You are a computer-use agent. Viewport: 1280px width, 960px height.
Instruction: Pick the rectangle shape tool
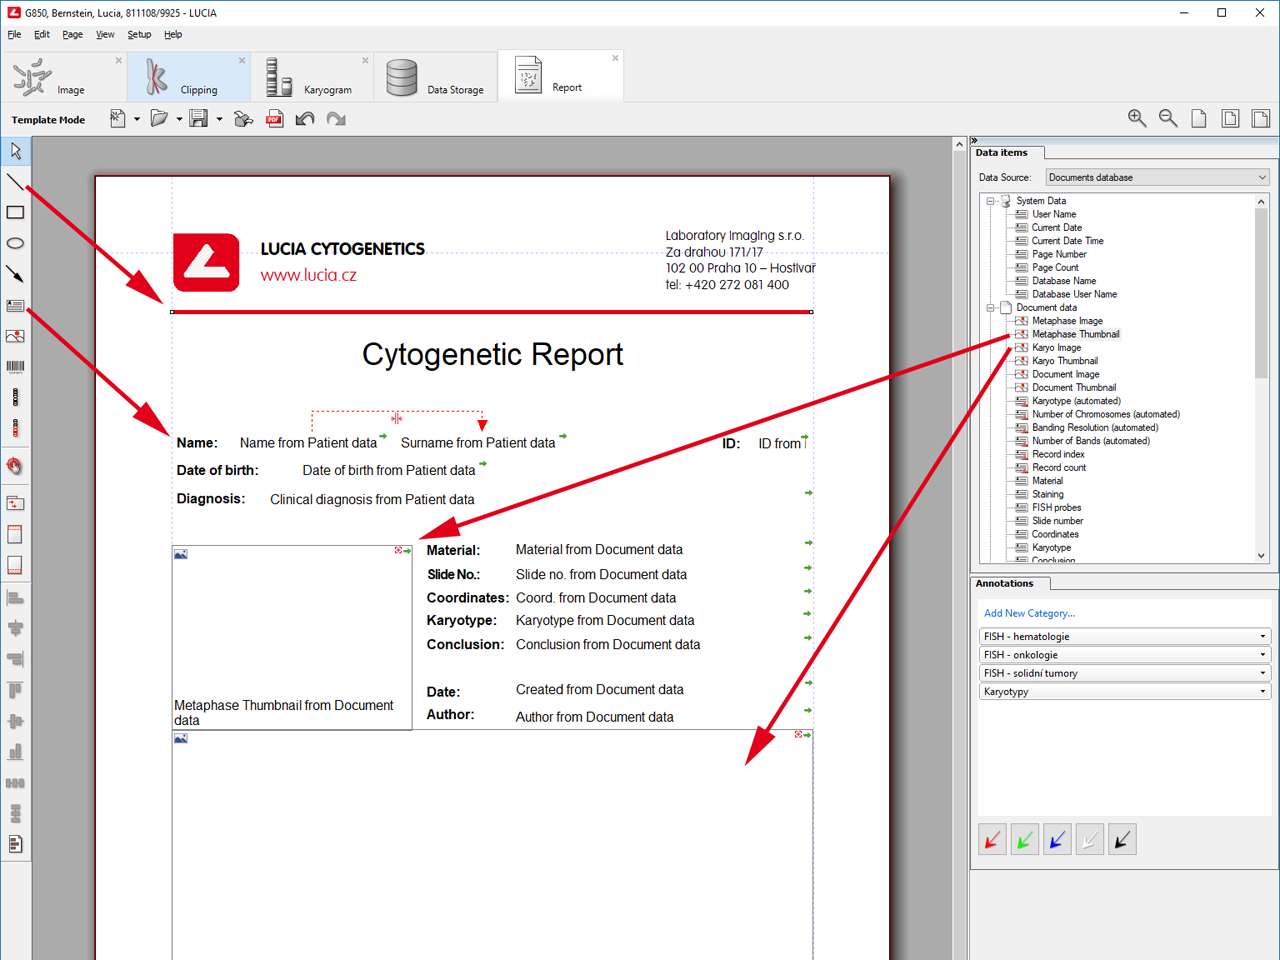pos(15,212)
